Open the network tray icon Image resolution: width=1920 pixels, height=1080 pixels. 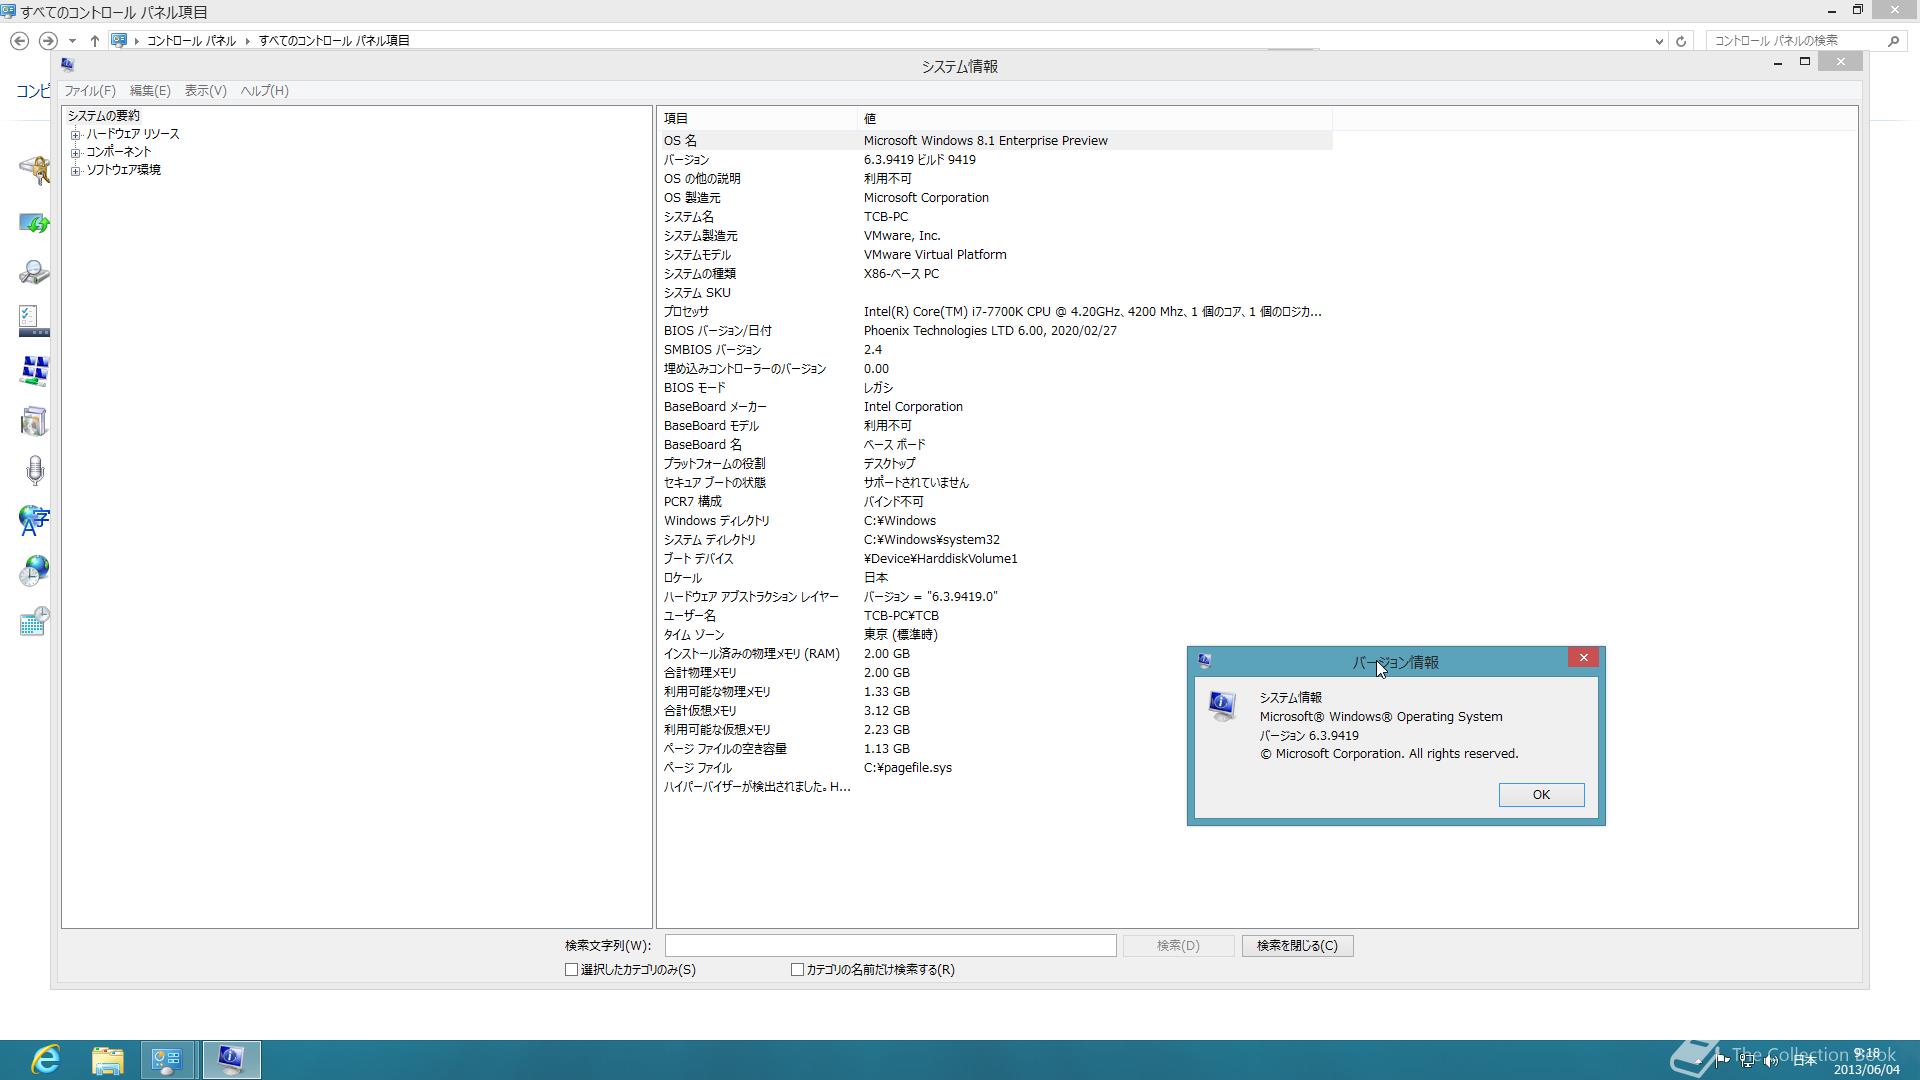[x=1746, y=1060]
